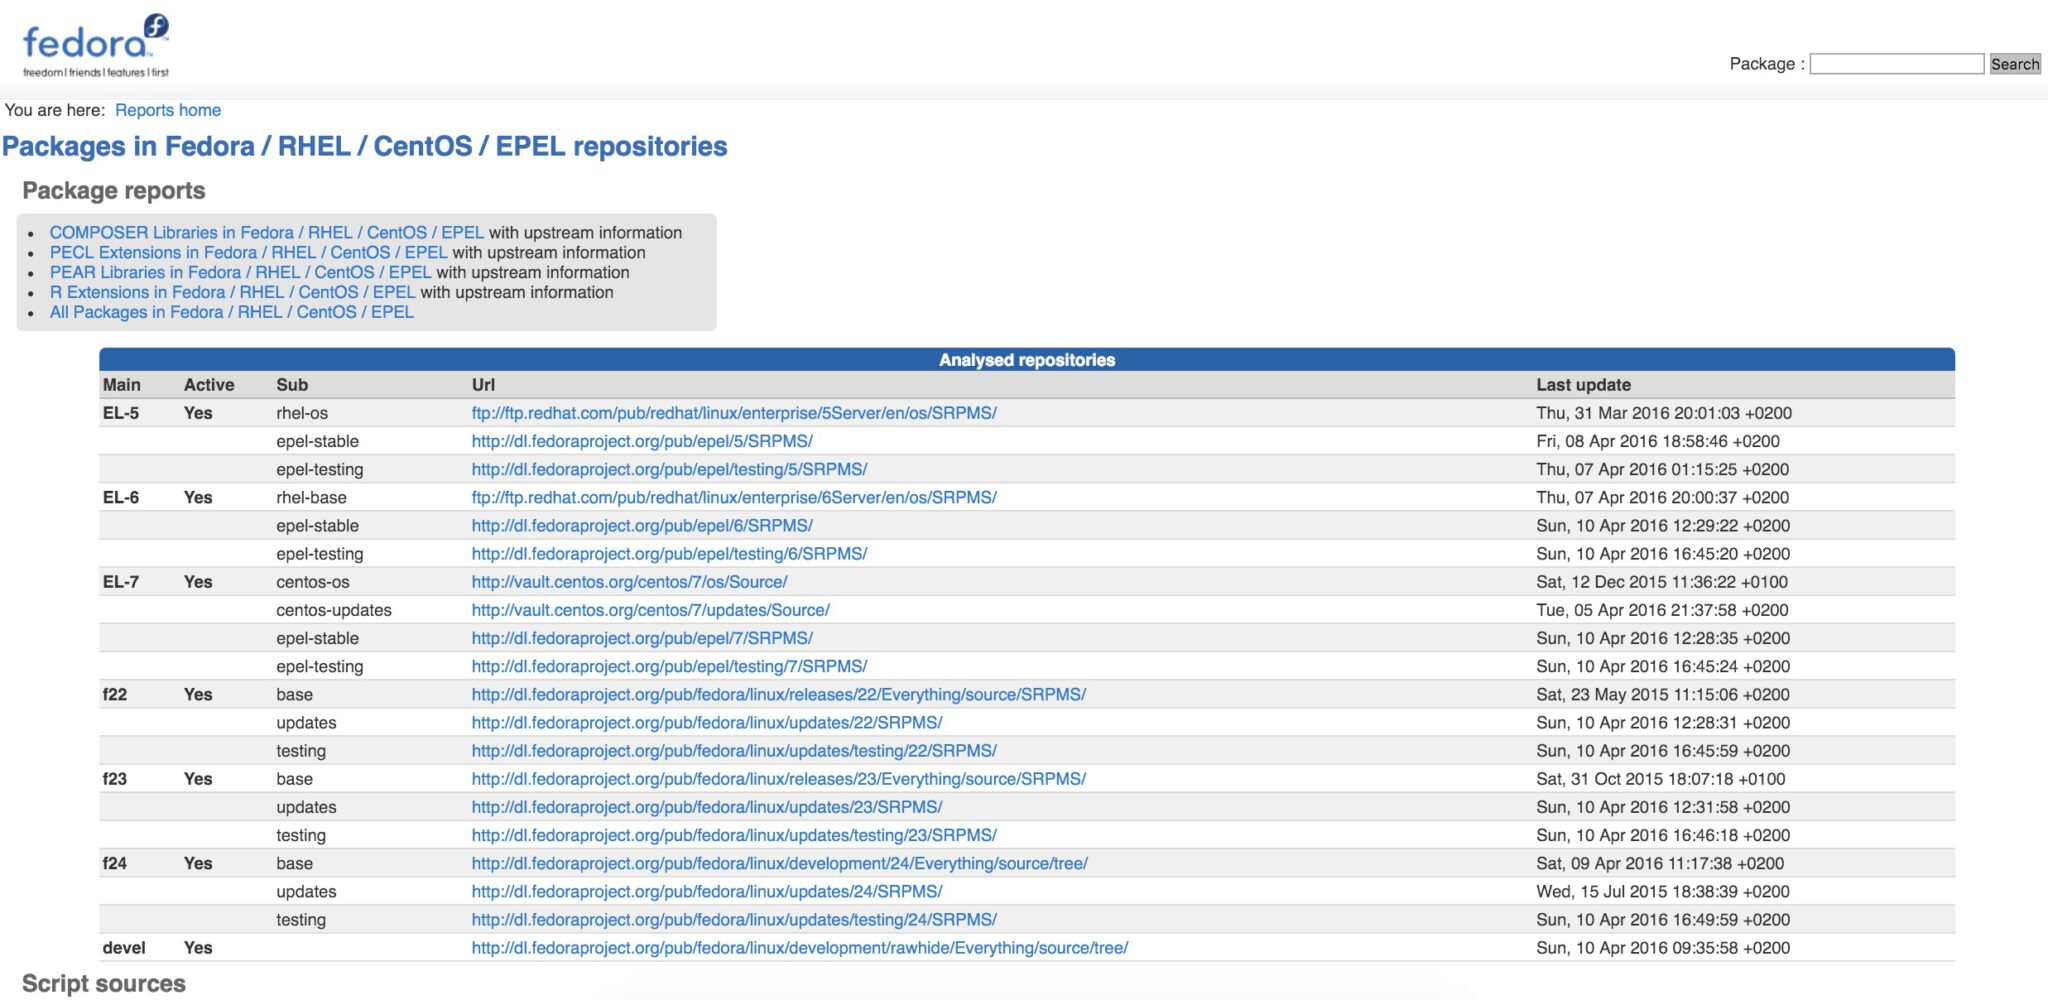Select the EL-6 main repository cell
Screen dimensions: 2048x1000
121,497
